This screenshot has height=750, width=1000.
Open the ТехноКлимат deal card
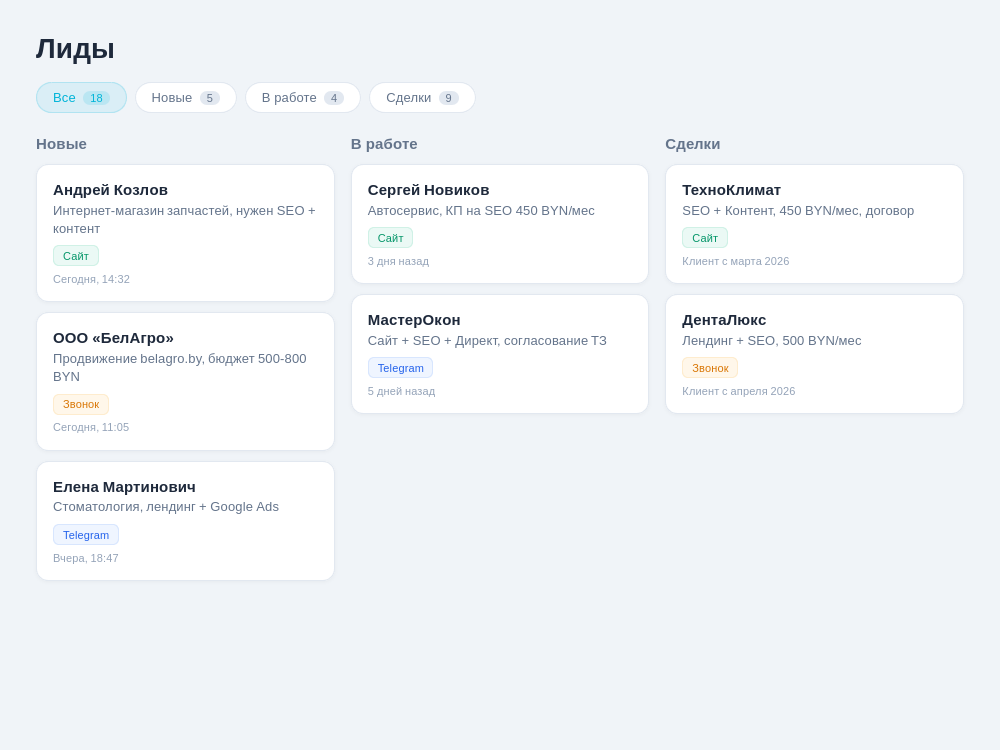[x=814, y=224]
